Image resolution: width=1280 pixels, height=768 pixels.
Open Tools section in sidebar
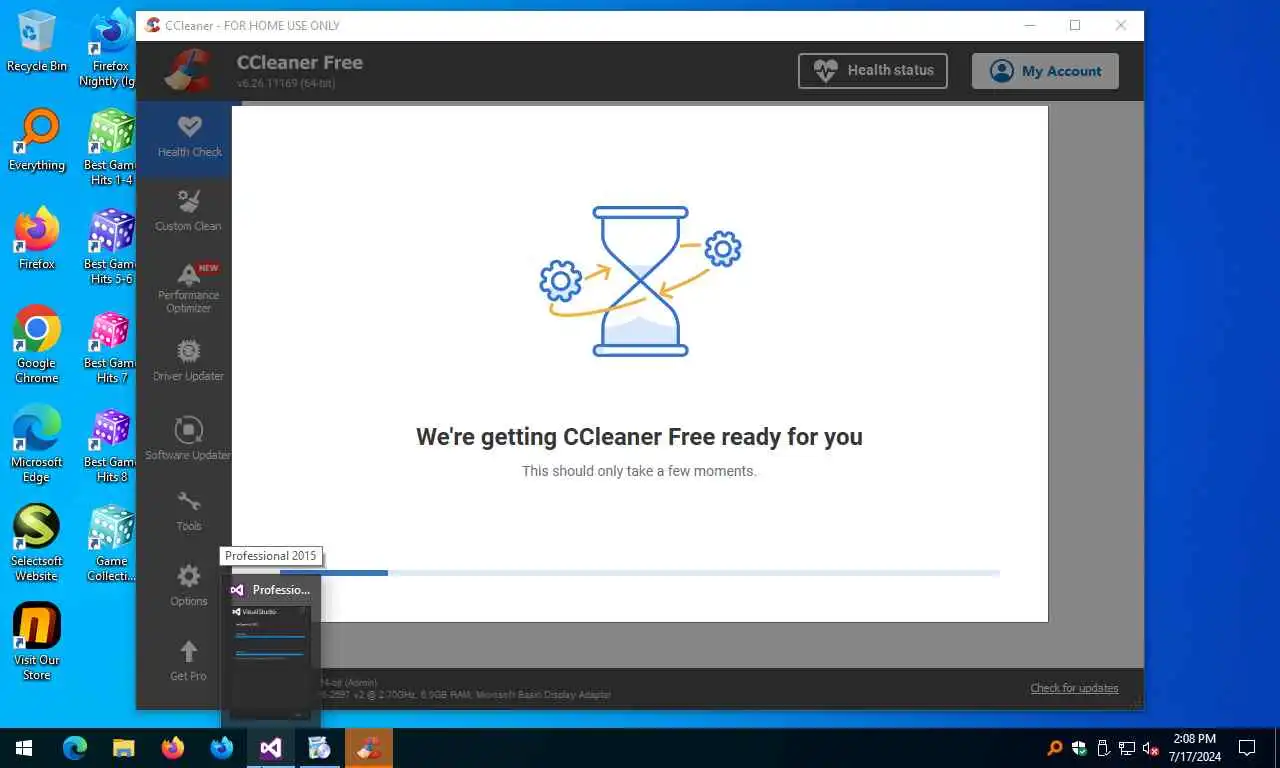[x=189, y=511]
